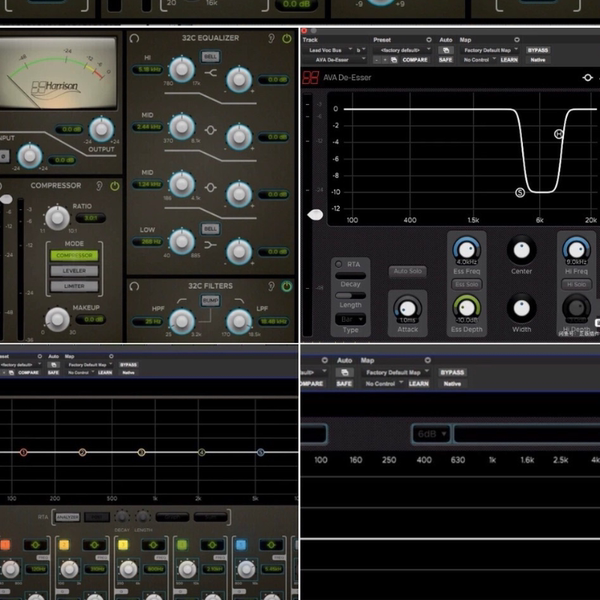Click the AVA De-Esser red logo icon
The width and height of the screenshot is (600, 600).
pos(311,77)
